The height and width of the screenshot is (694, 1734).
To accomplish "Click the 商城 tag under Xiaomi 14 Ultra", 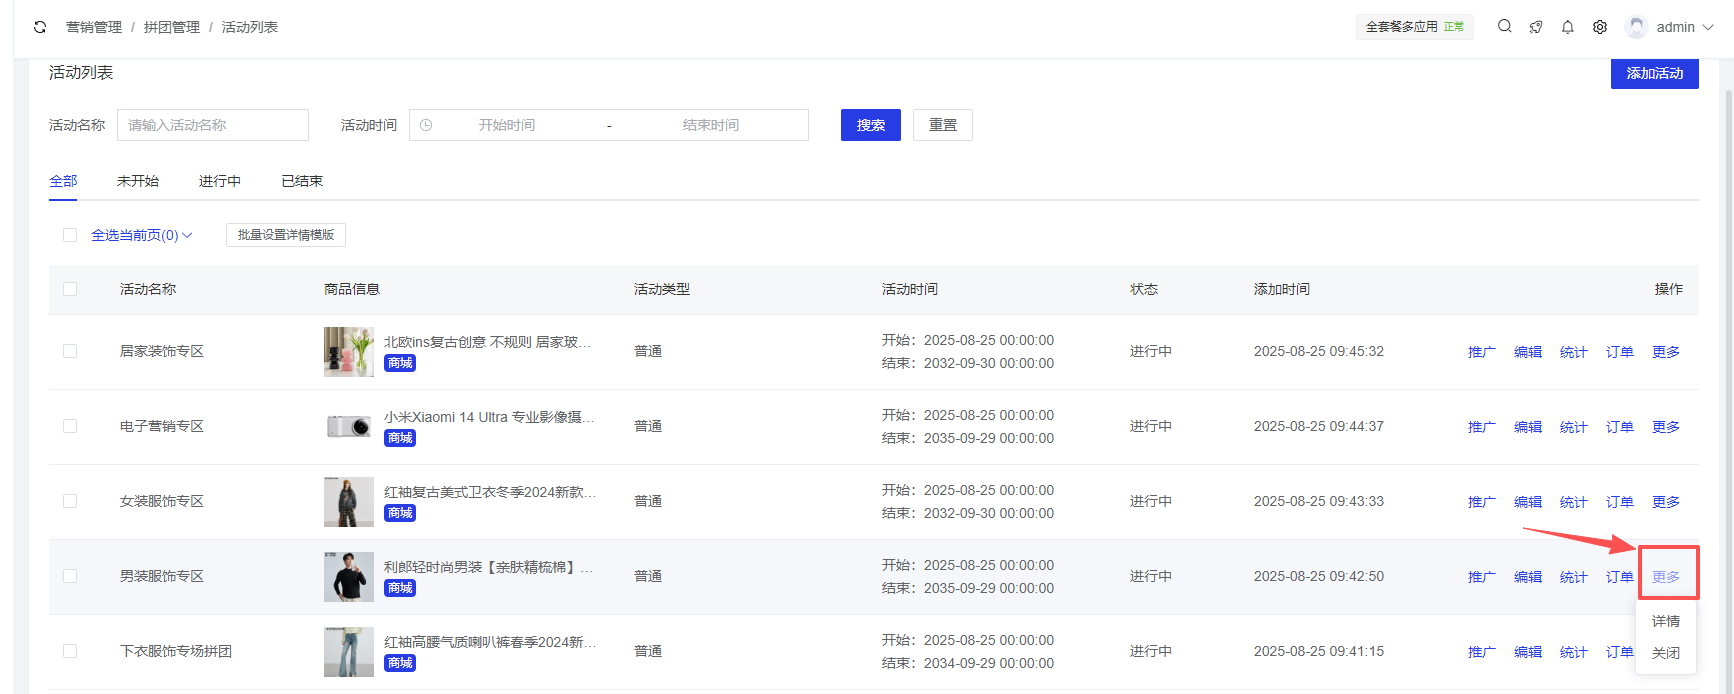I will pos(400,438).
